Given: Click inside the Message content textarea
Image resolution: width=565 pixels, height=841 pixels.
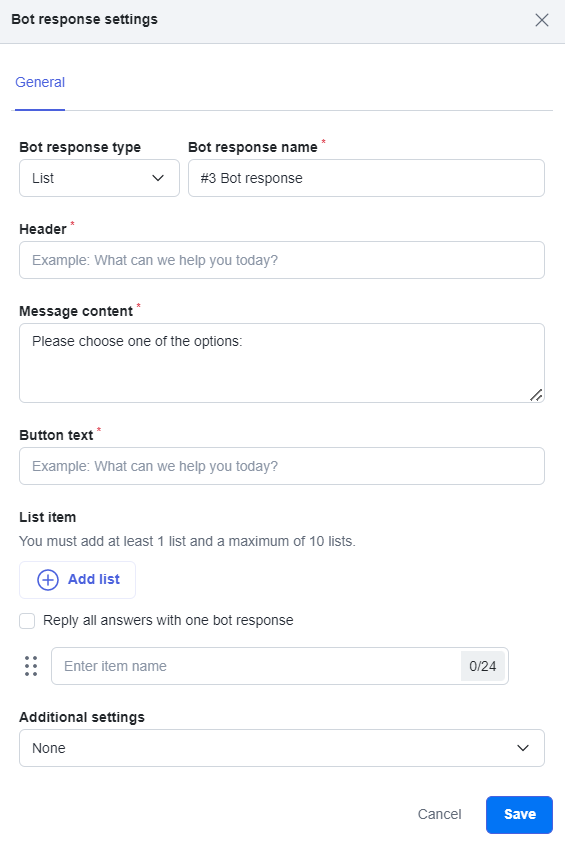Looking at the screenshot, I should pos(282,363).
